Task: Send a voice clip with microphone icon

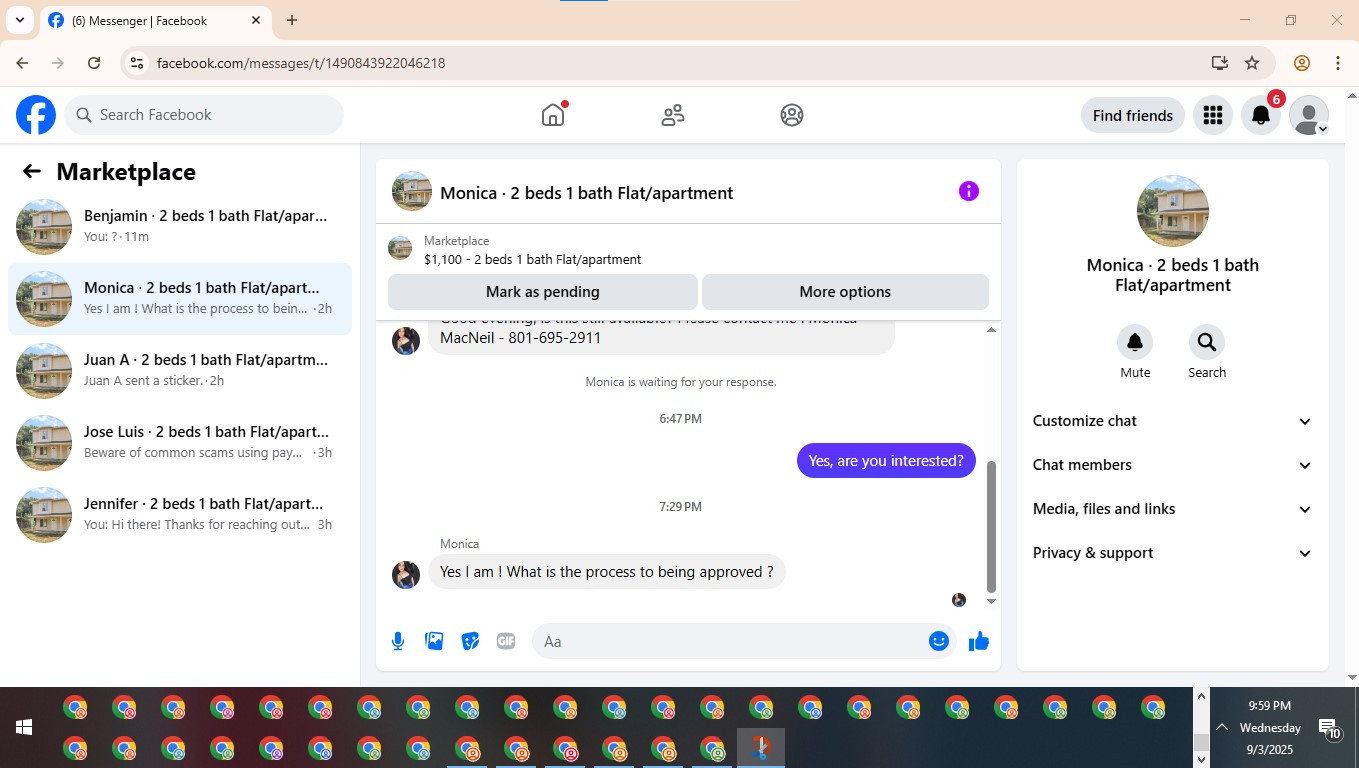Action: tap(398, 641)
